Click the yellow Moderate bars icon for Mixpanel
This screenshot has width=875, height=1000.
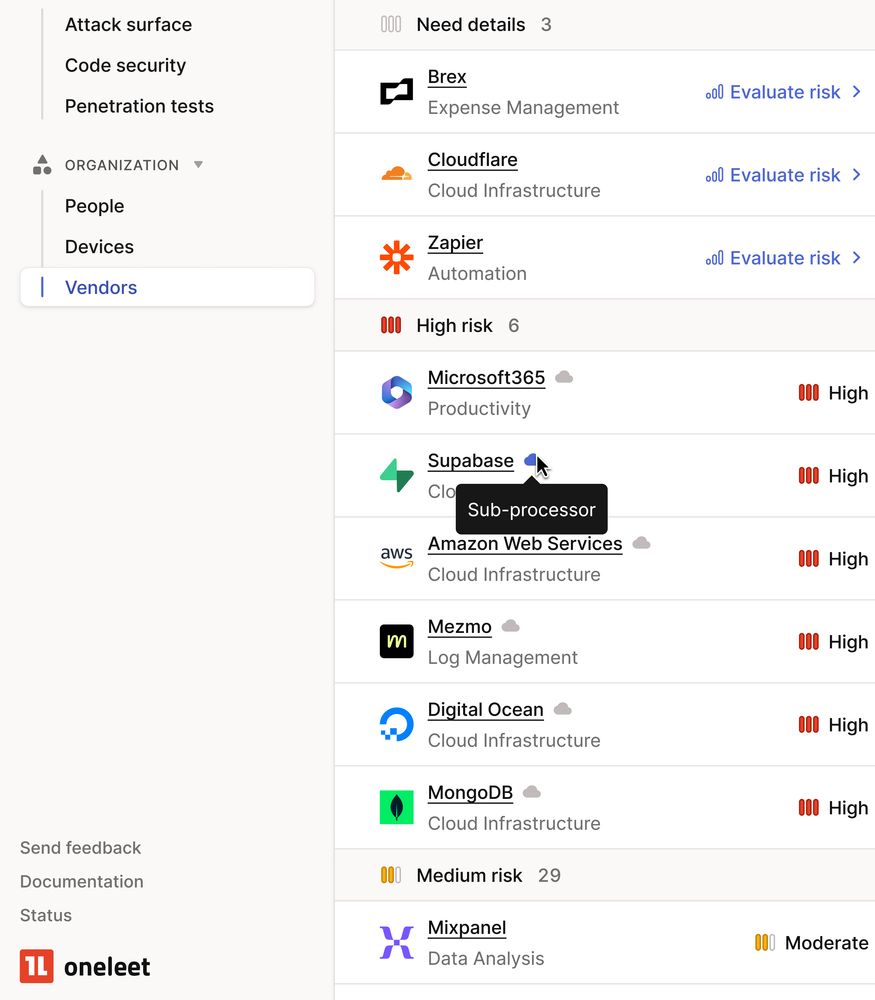pos(765,943)
